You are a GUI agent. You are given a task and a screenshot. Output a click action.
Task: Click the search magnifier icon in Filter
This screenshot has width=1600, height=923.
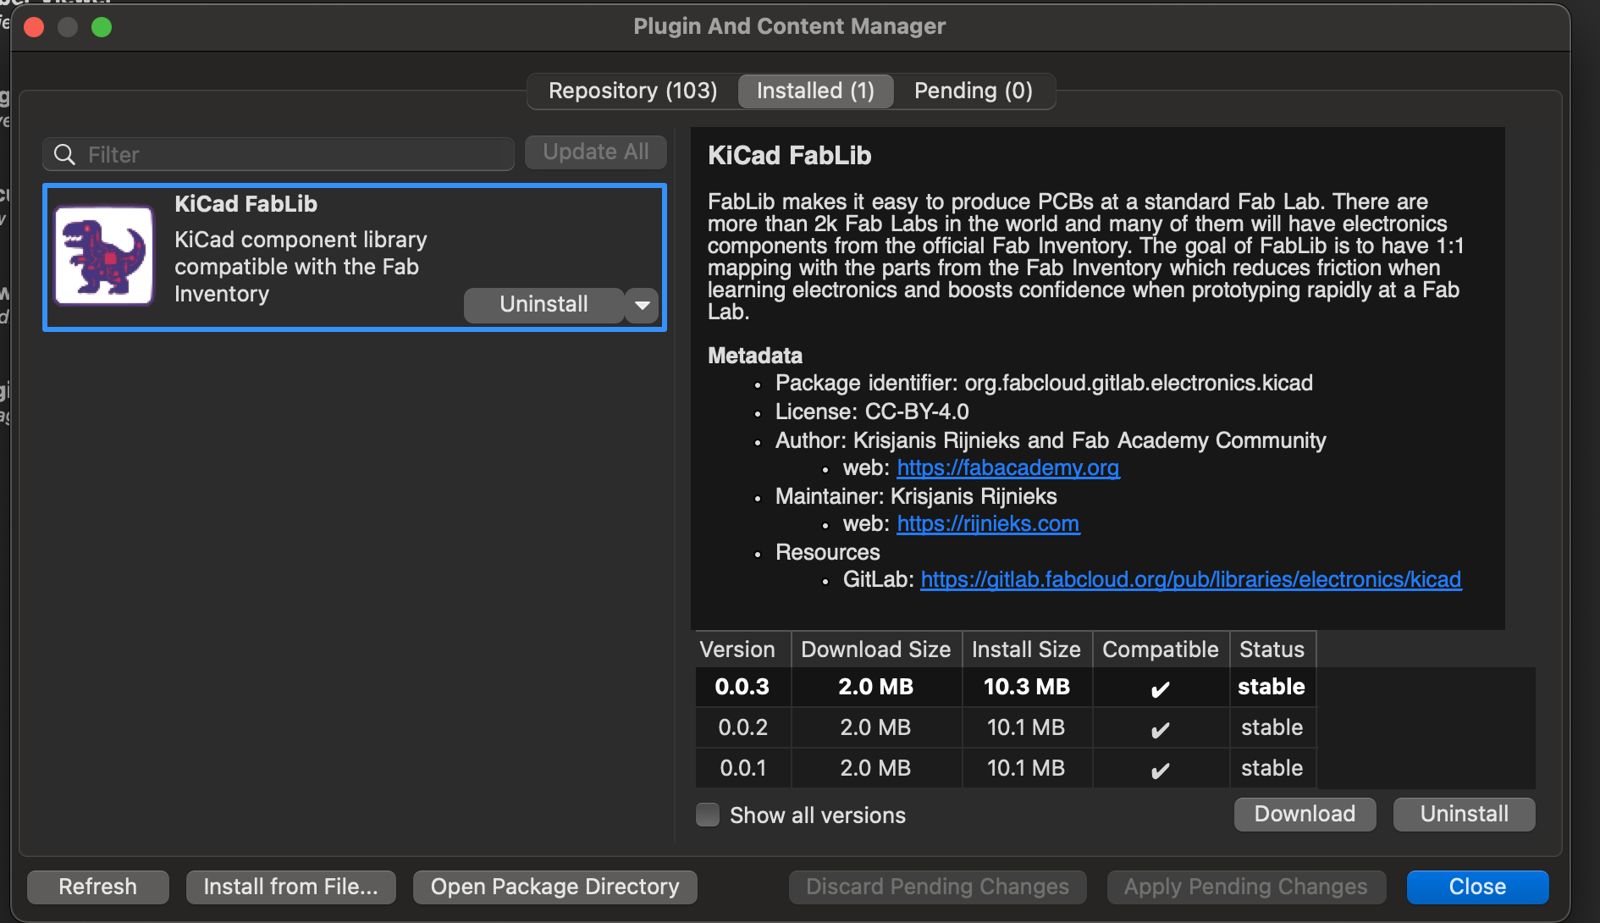[x=65, y=154]
